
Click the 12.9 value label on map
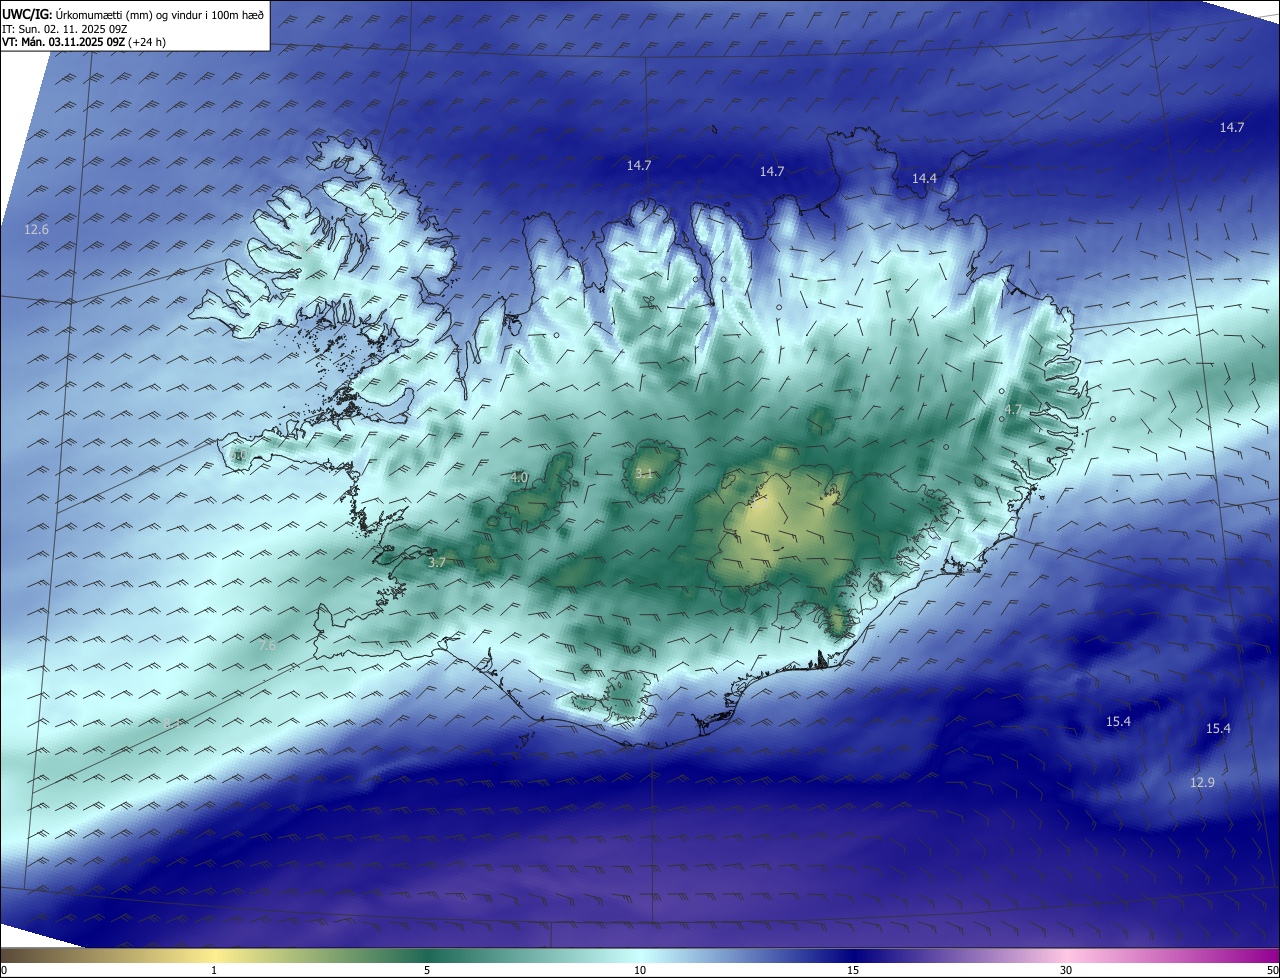tap(1202, 782)
